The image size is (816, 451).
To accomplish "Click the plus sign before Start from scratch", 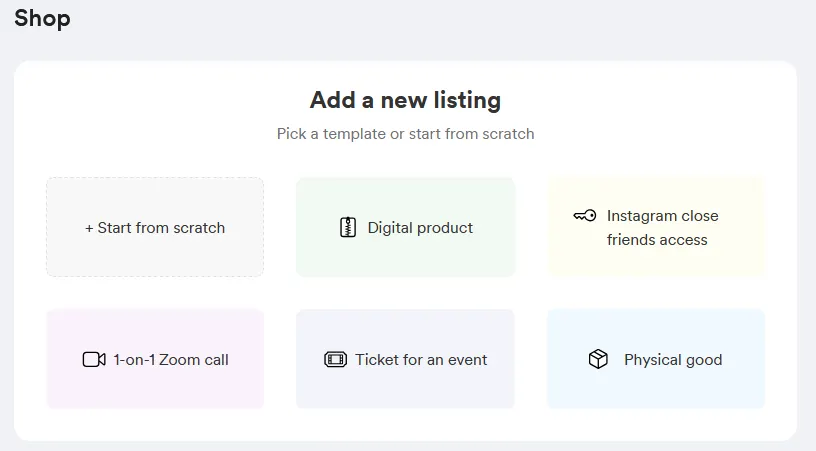I will (x=89, y=228).
